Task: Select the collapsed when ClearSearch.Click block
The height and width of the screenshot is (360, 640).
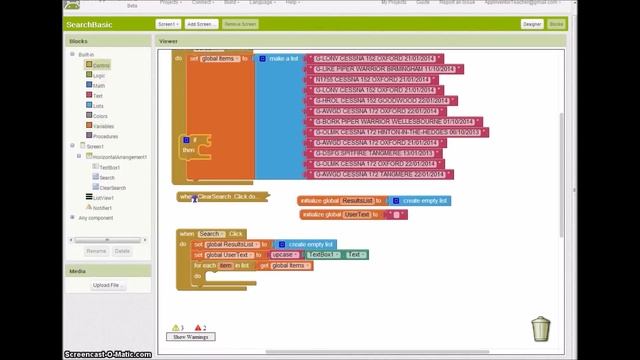Action: point(223,197)
